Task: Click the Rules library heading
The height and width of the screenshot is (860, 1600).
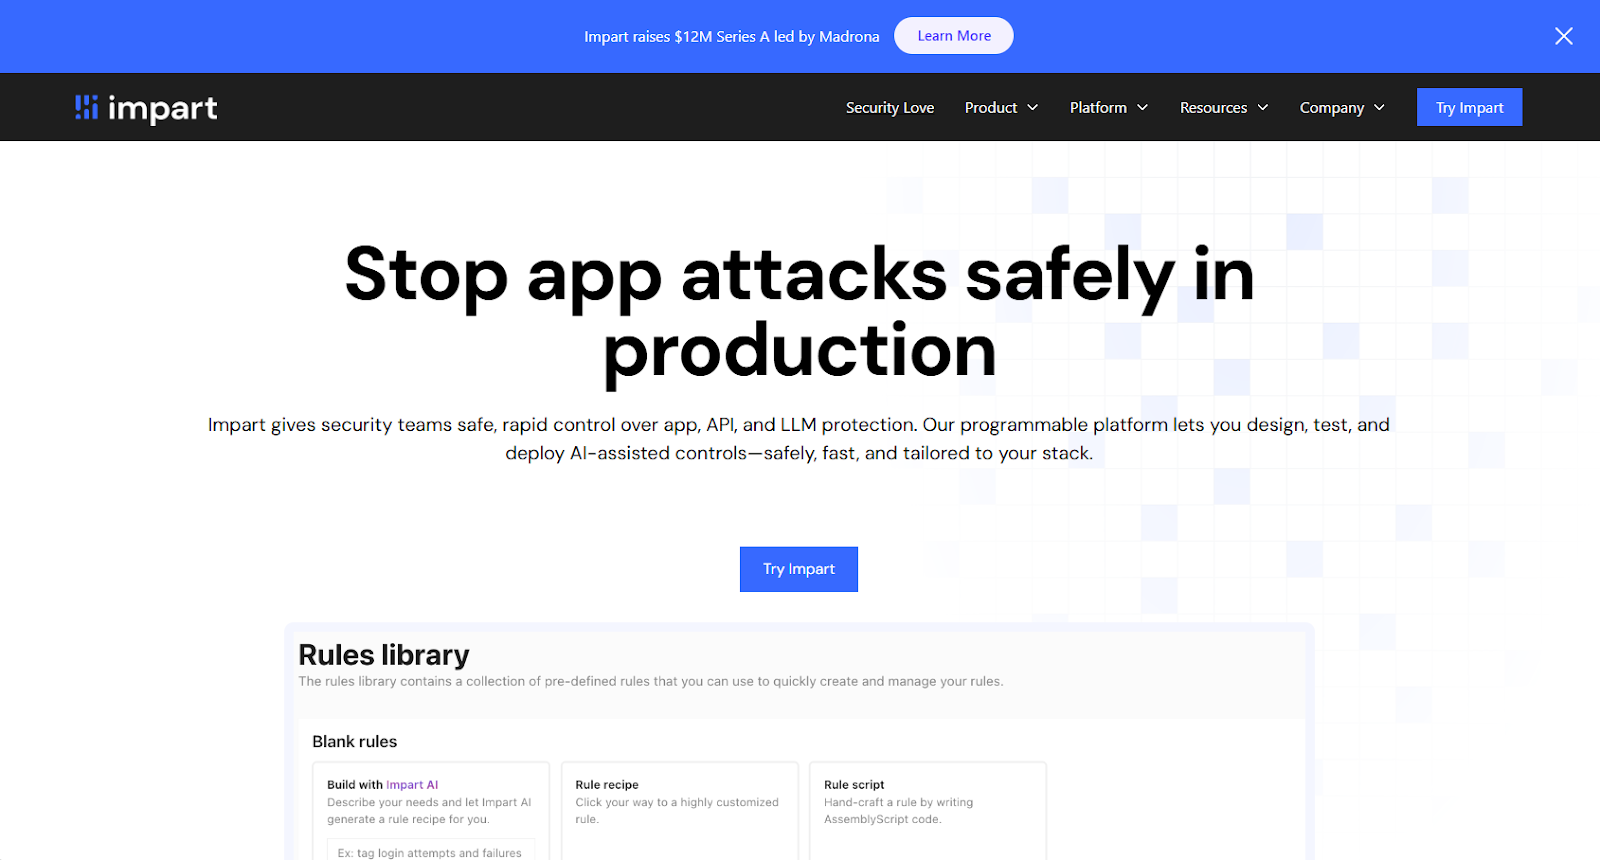Action: 384,655
